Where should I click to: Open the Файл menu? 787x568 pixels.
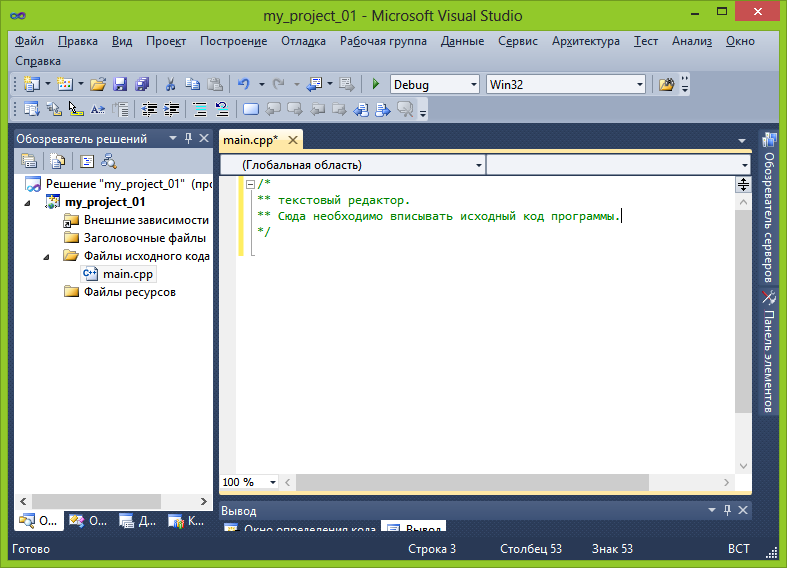(29, 41)
